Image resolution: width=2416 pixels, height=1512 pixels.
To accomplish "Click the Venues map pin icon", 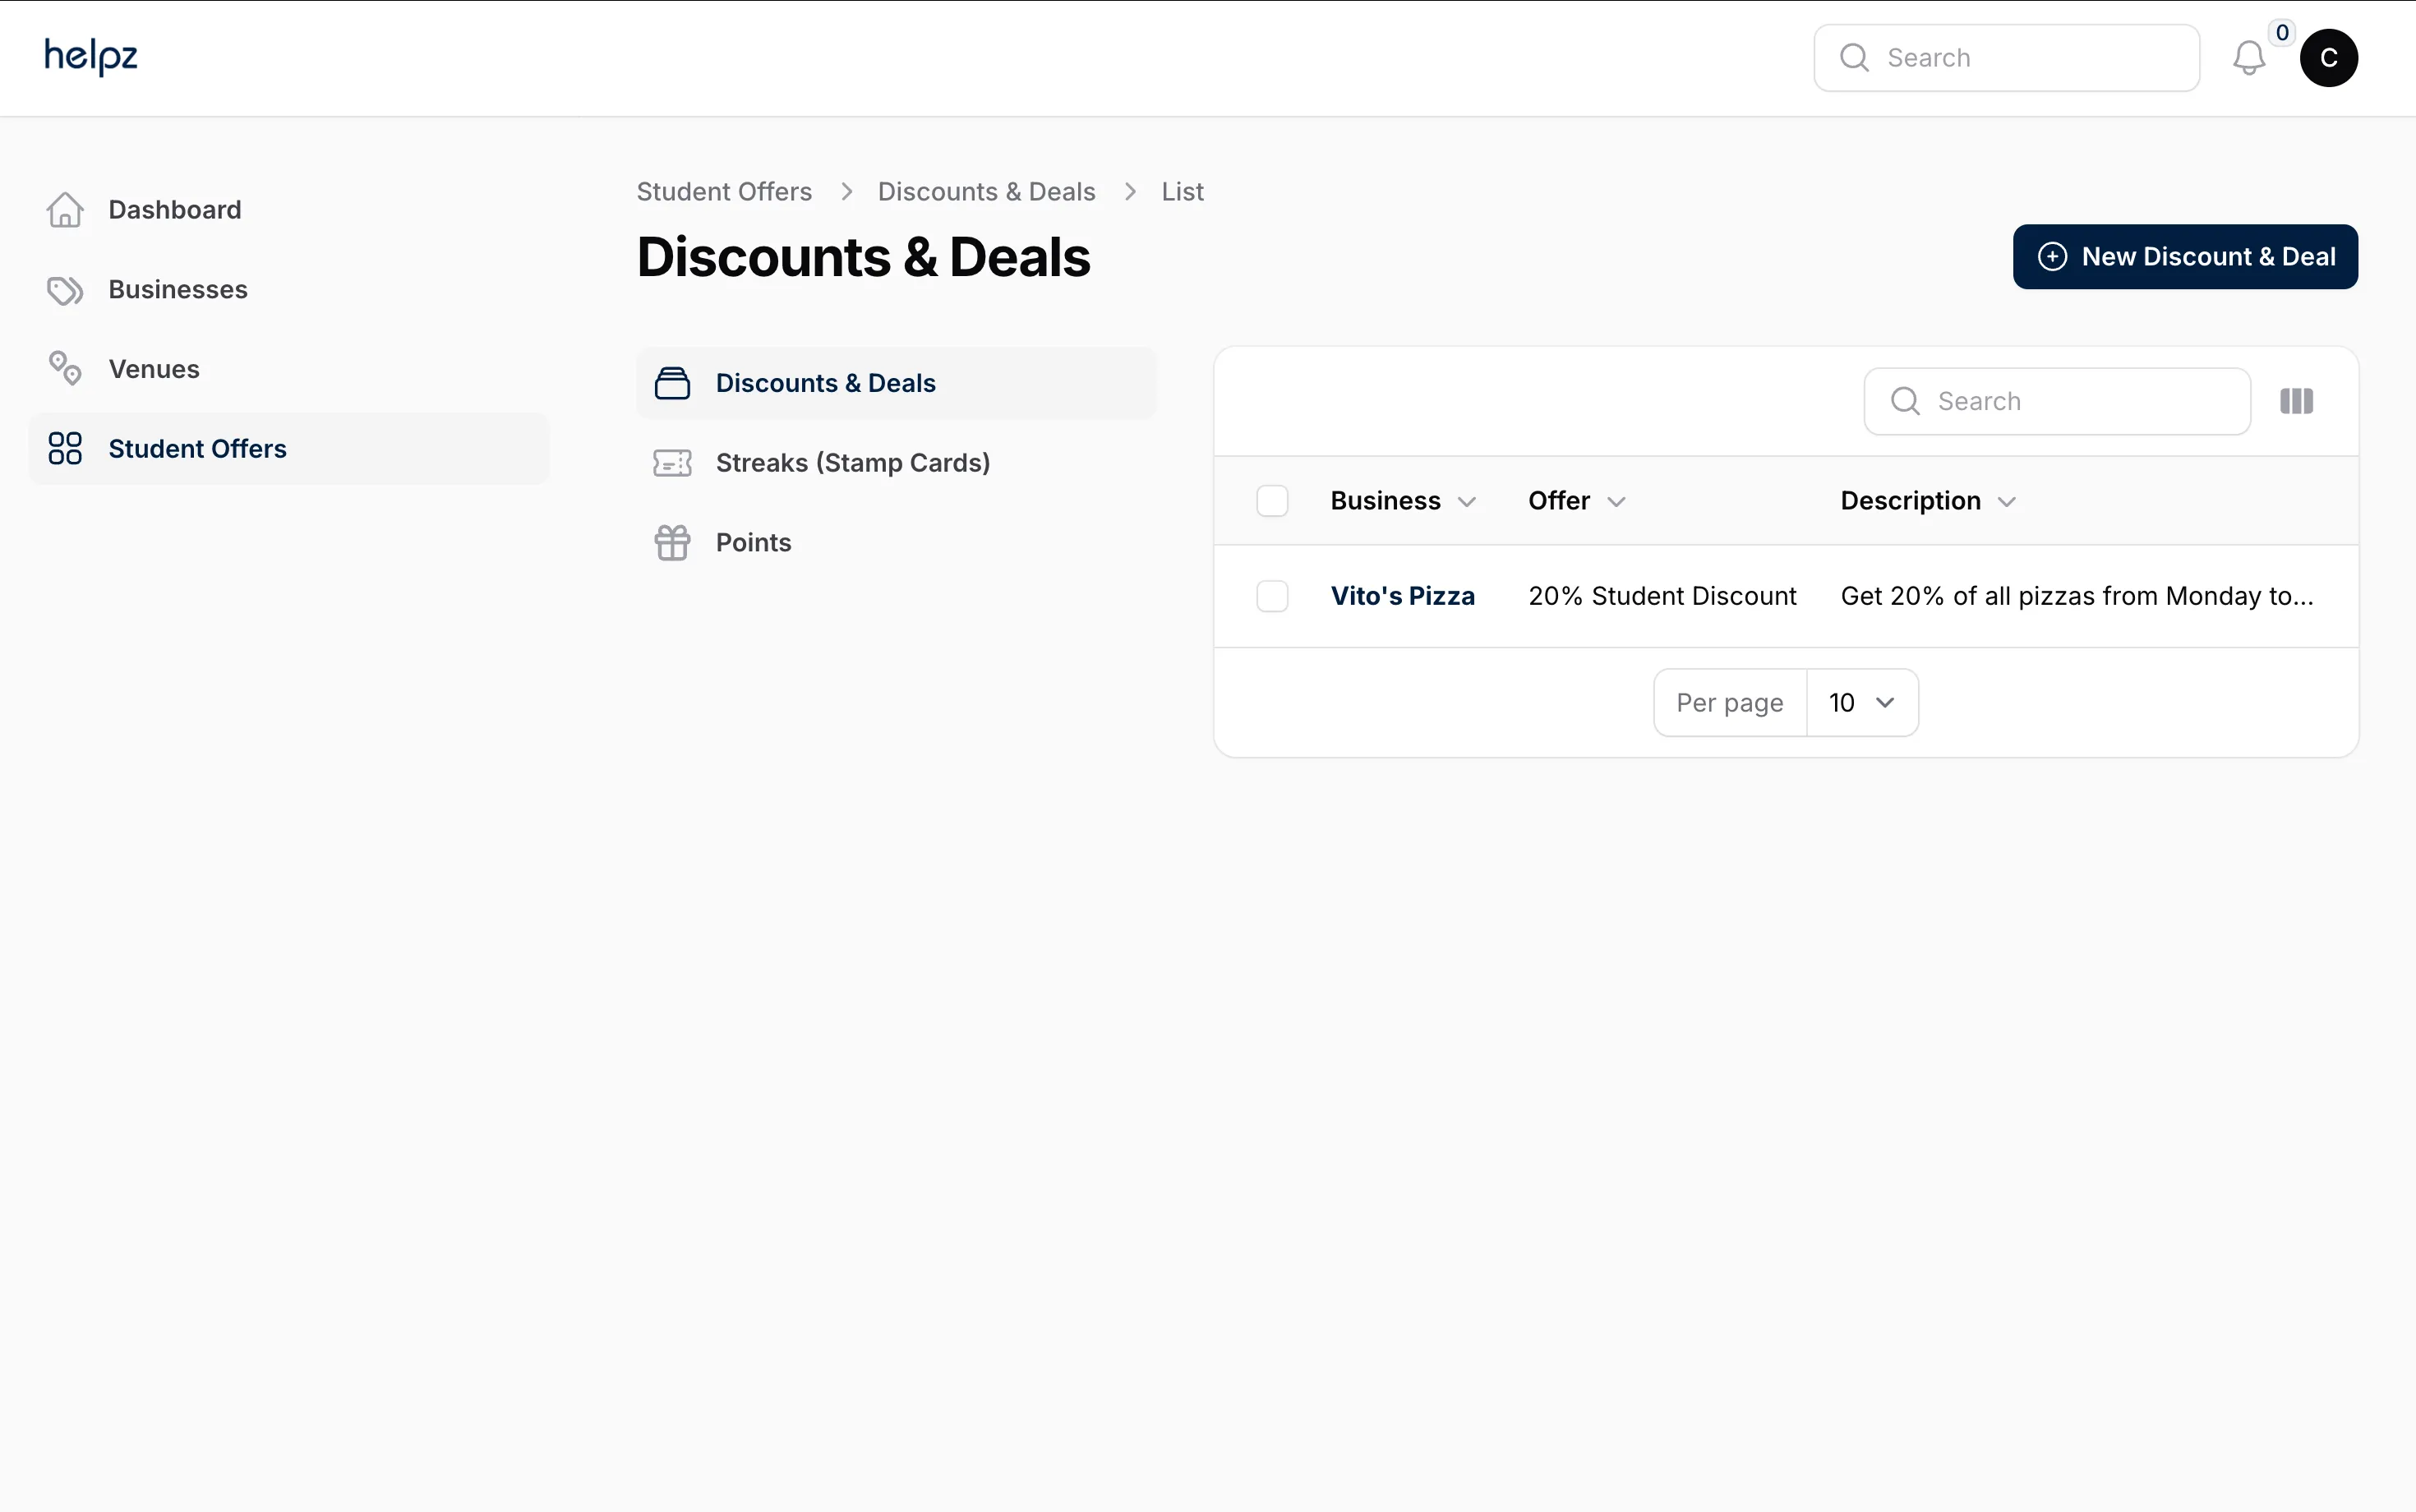I will (x=65, y=369).
